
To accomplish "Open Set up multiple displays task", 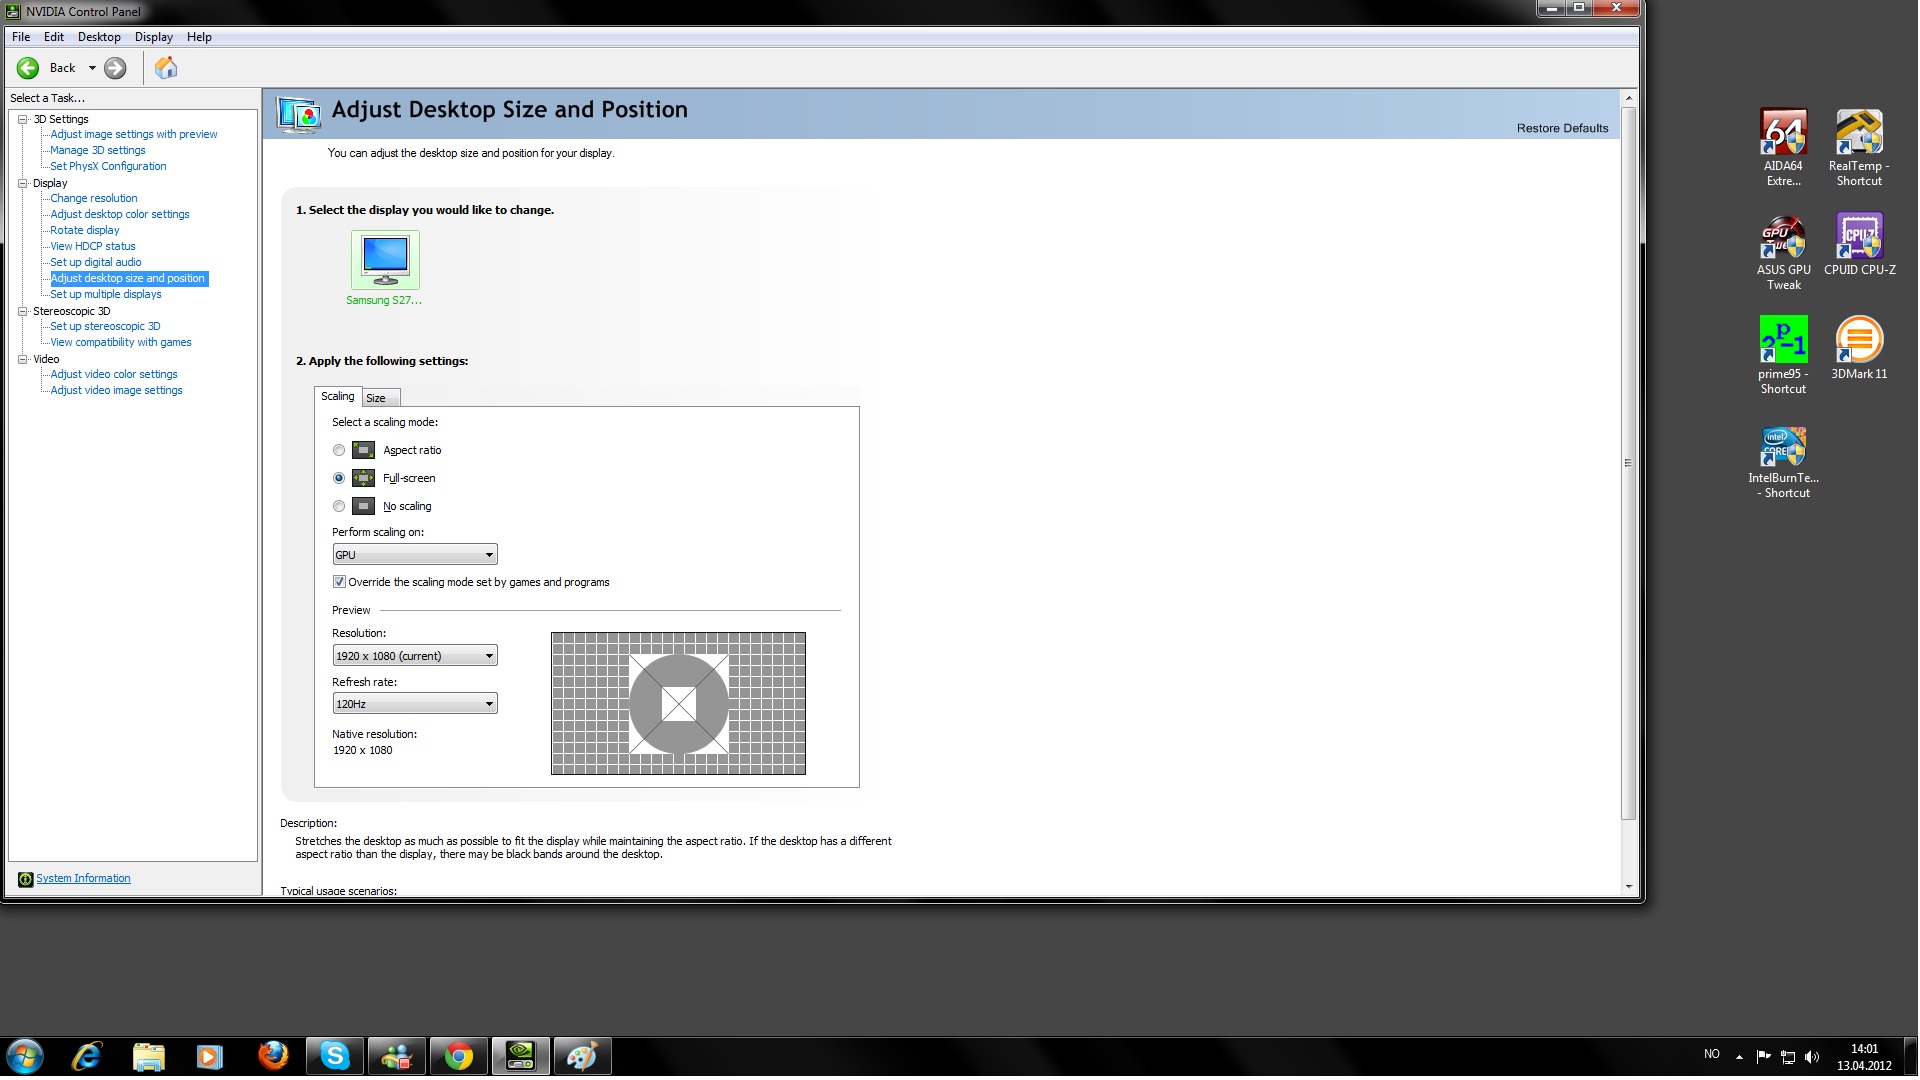I will tap(106, 294).
